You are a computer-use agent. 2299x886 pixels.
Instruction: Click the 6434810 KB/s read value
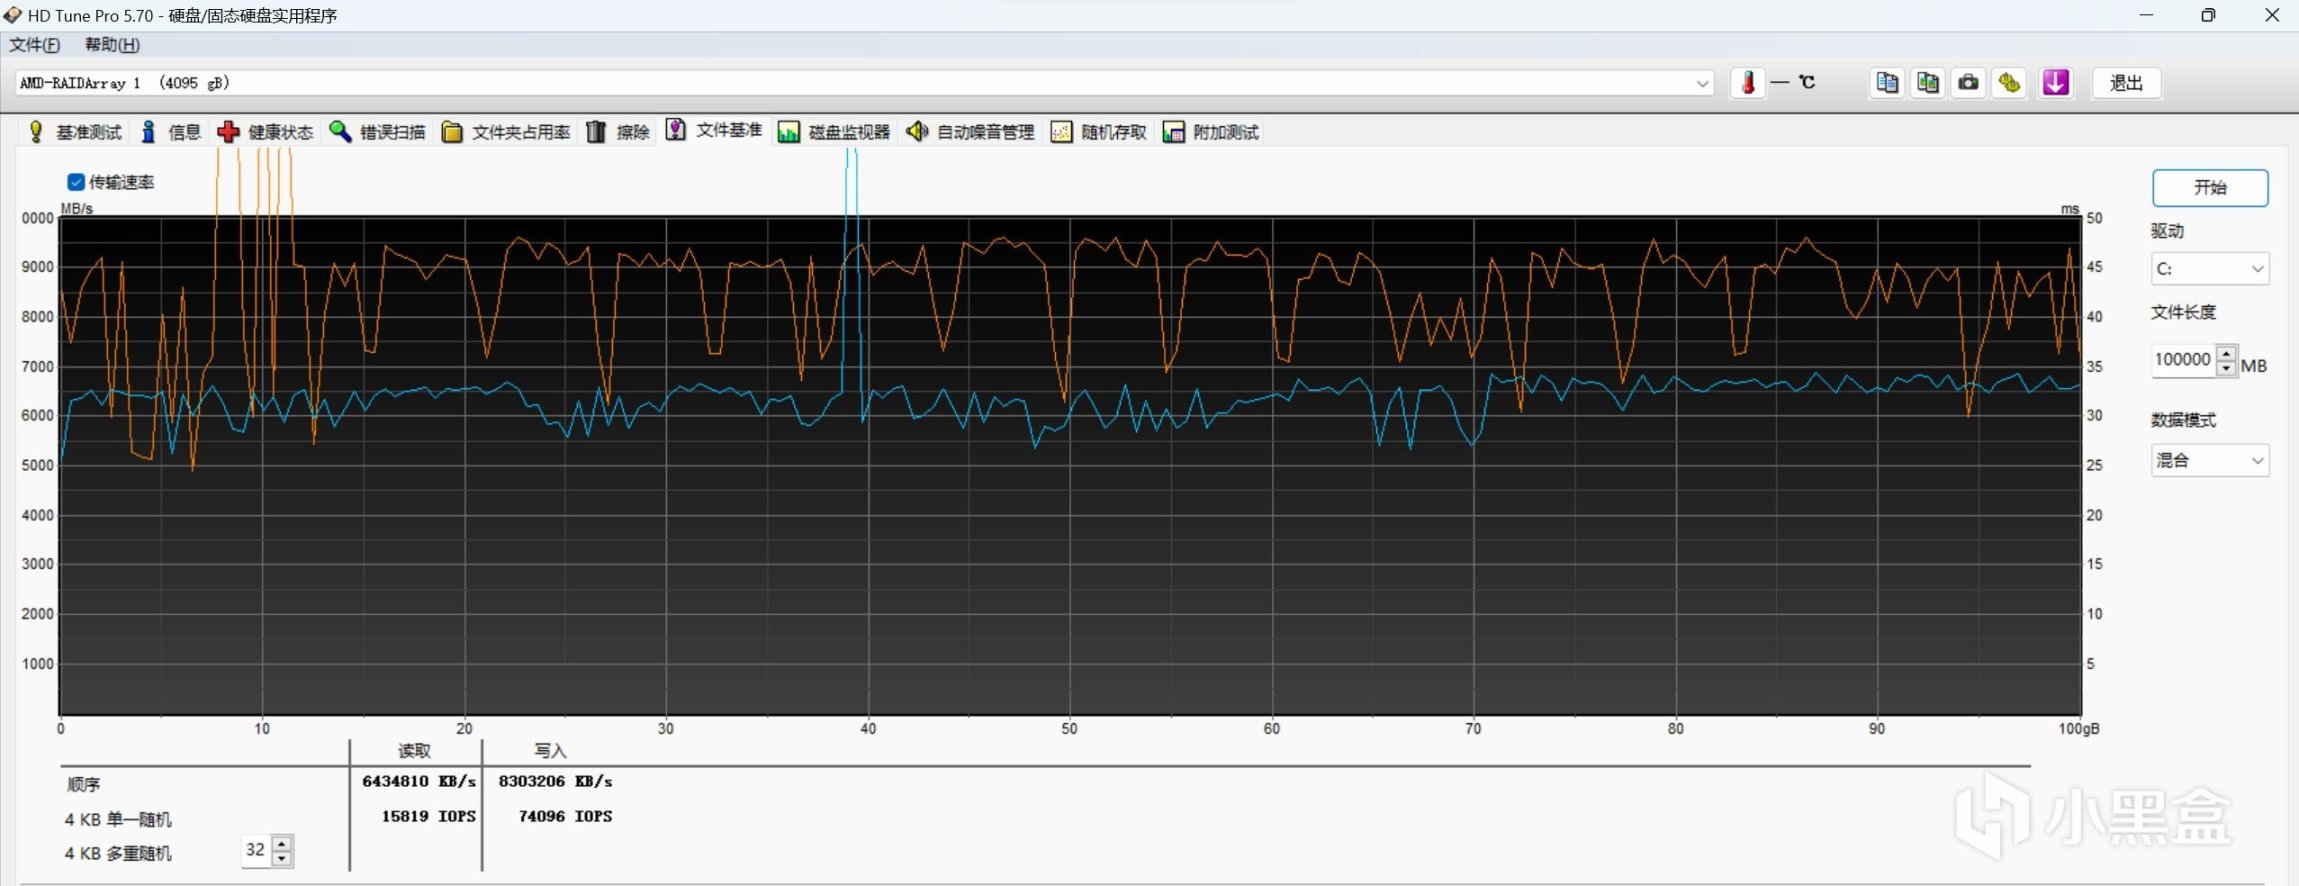[x=419, y=782]
